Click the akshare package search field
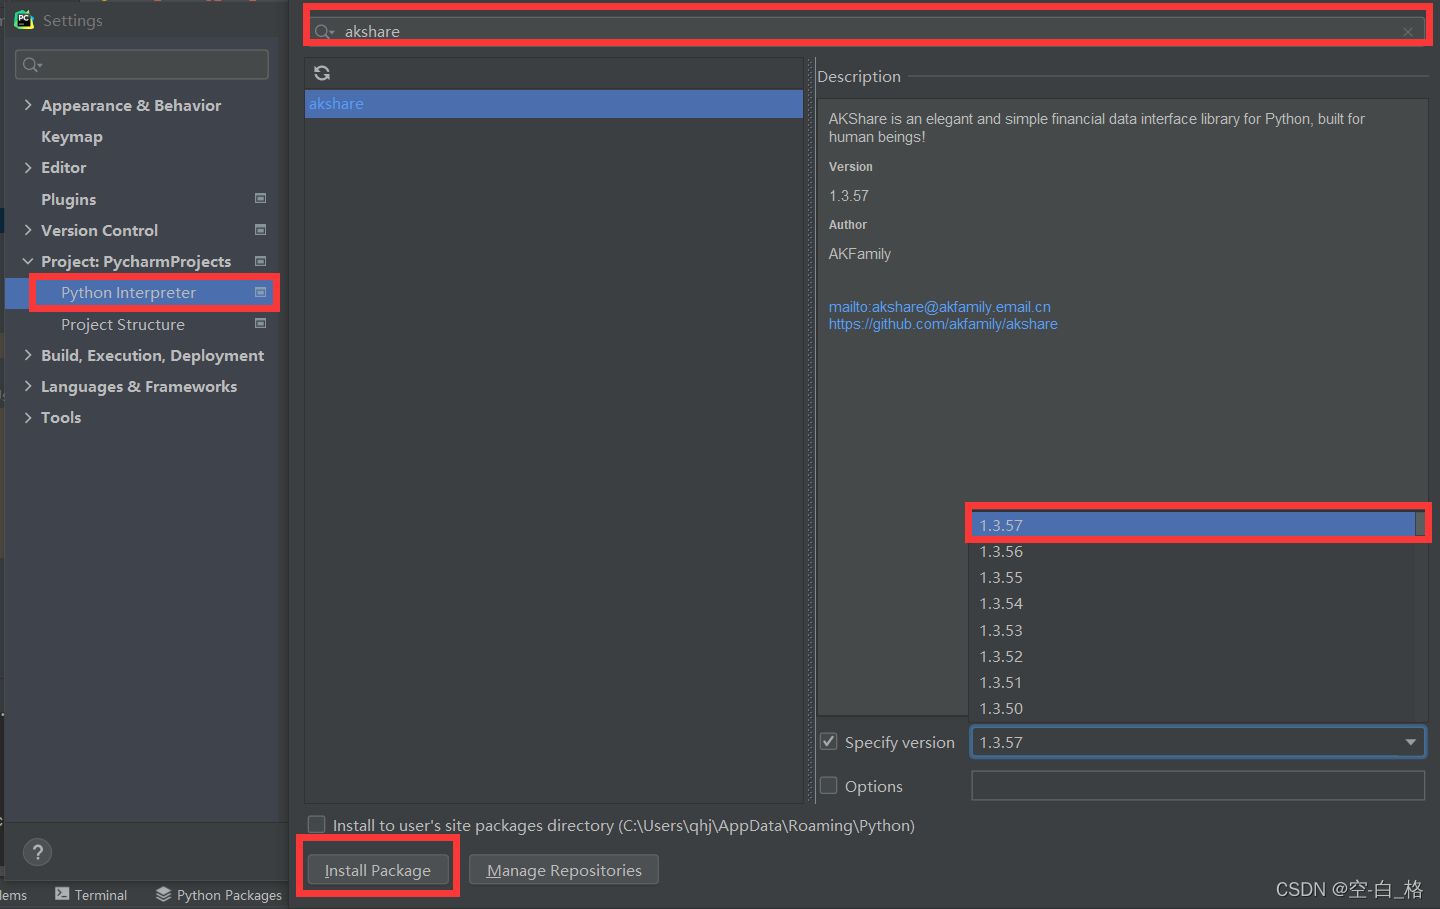Viewport: 1440px width, 909px height. 867,31
